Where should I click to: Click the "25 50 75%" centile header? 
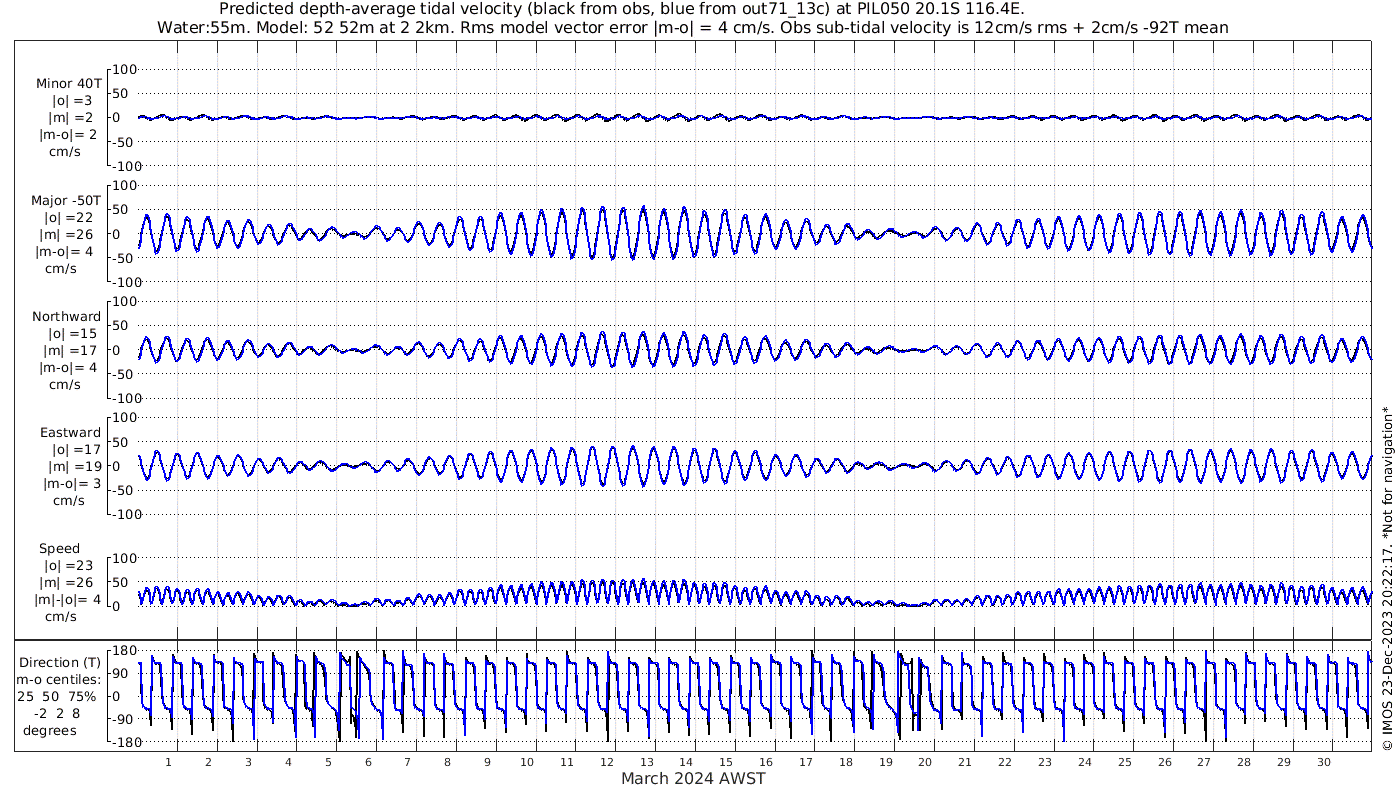[57, 696]
